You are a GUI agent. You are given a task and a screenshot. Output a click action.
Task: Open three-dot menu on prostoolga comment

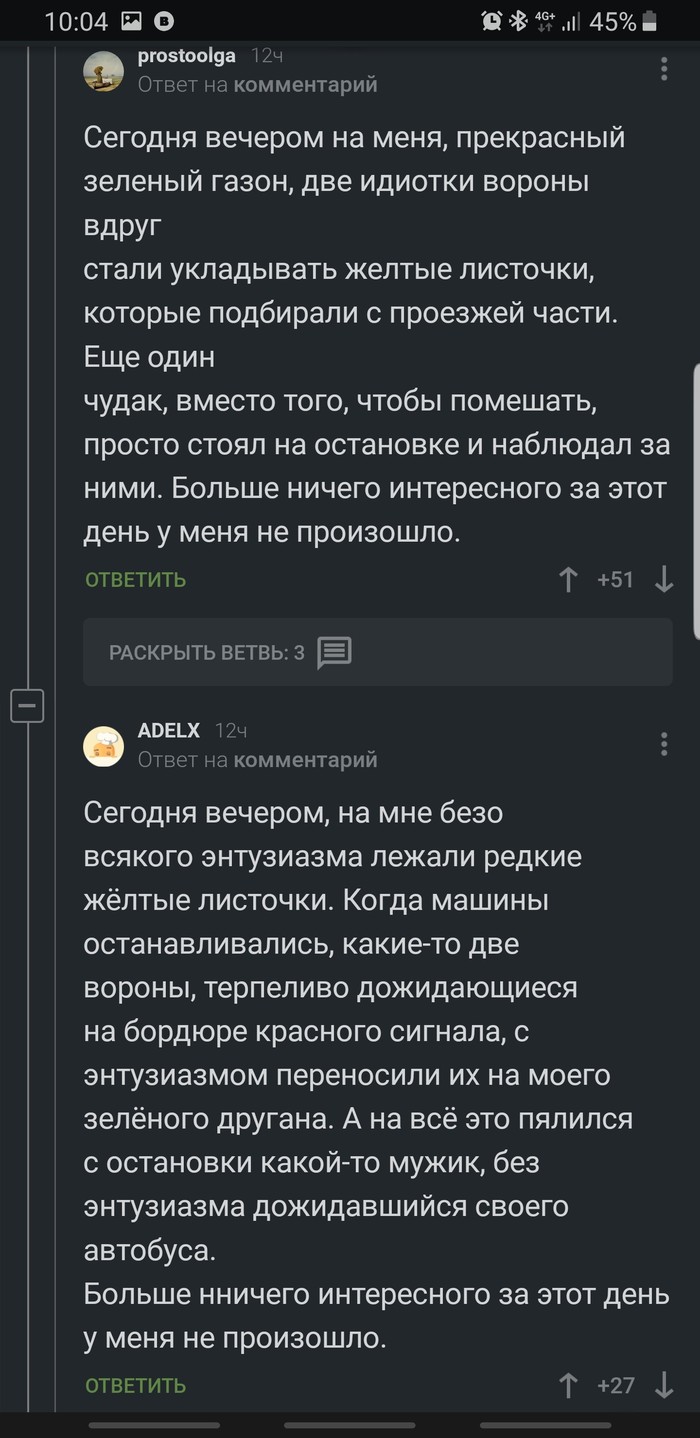pos(664,69)
